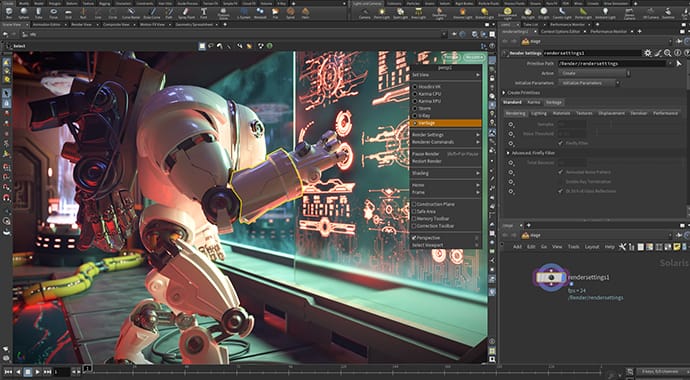Open the Set View submenu
The width and height of the screenshot is (690, 380).
click(446, 75)
